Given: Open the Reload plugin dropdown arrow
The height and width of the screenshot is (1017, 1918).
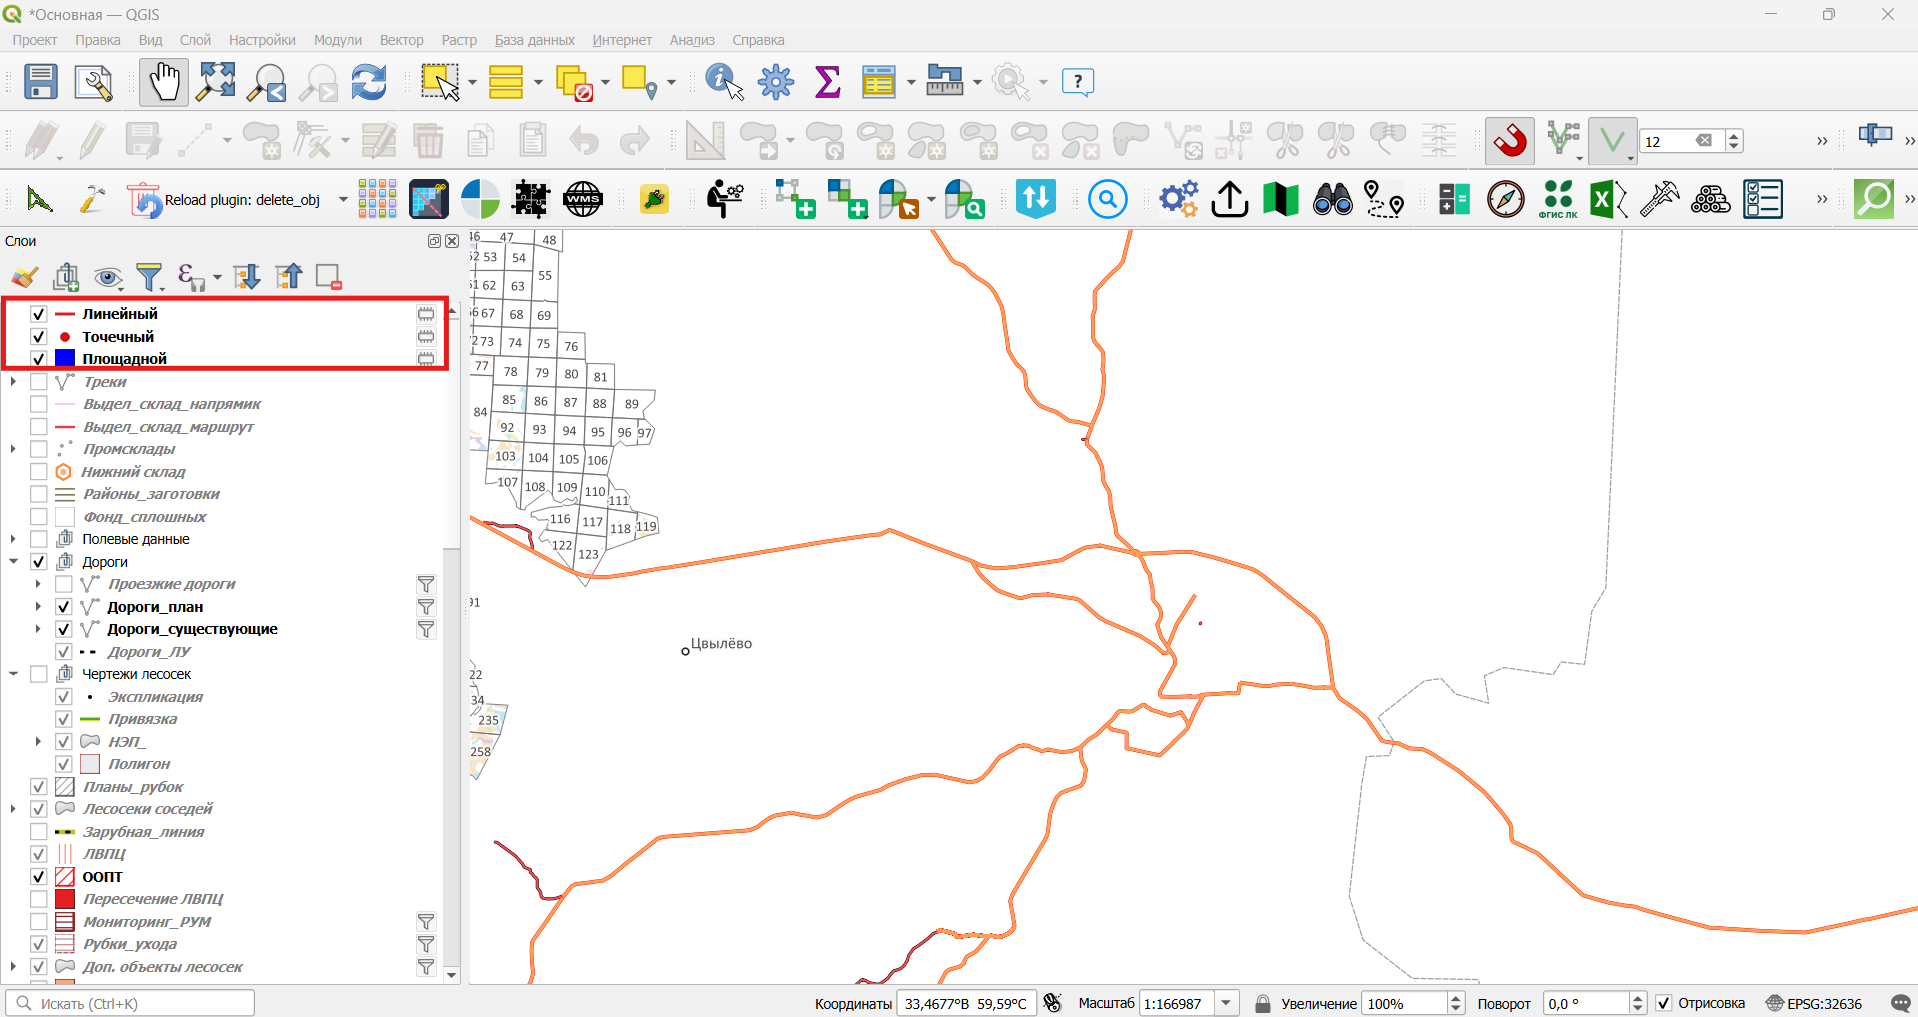Looking at the screenshot, I should click(343, 200).
